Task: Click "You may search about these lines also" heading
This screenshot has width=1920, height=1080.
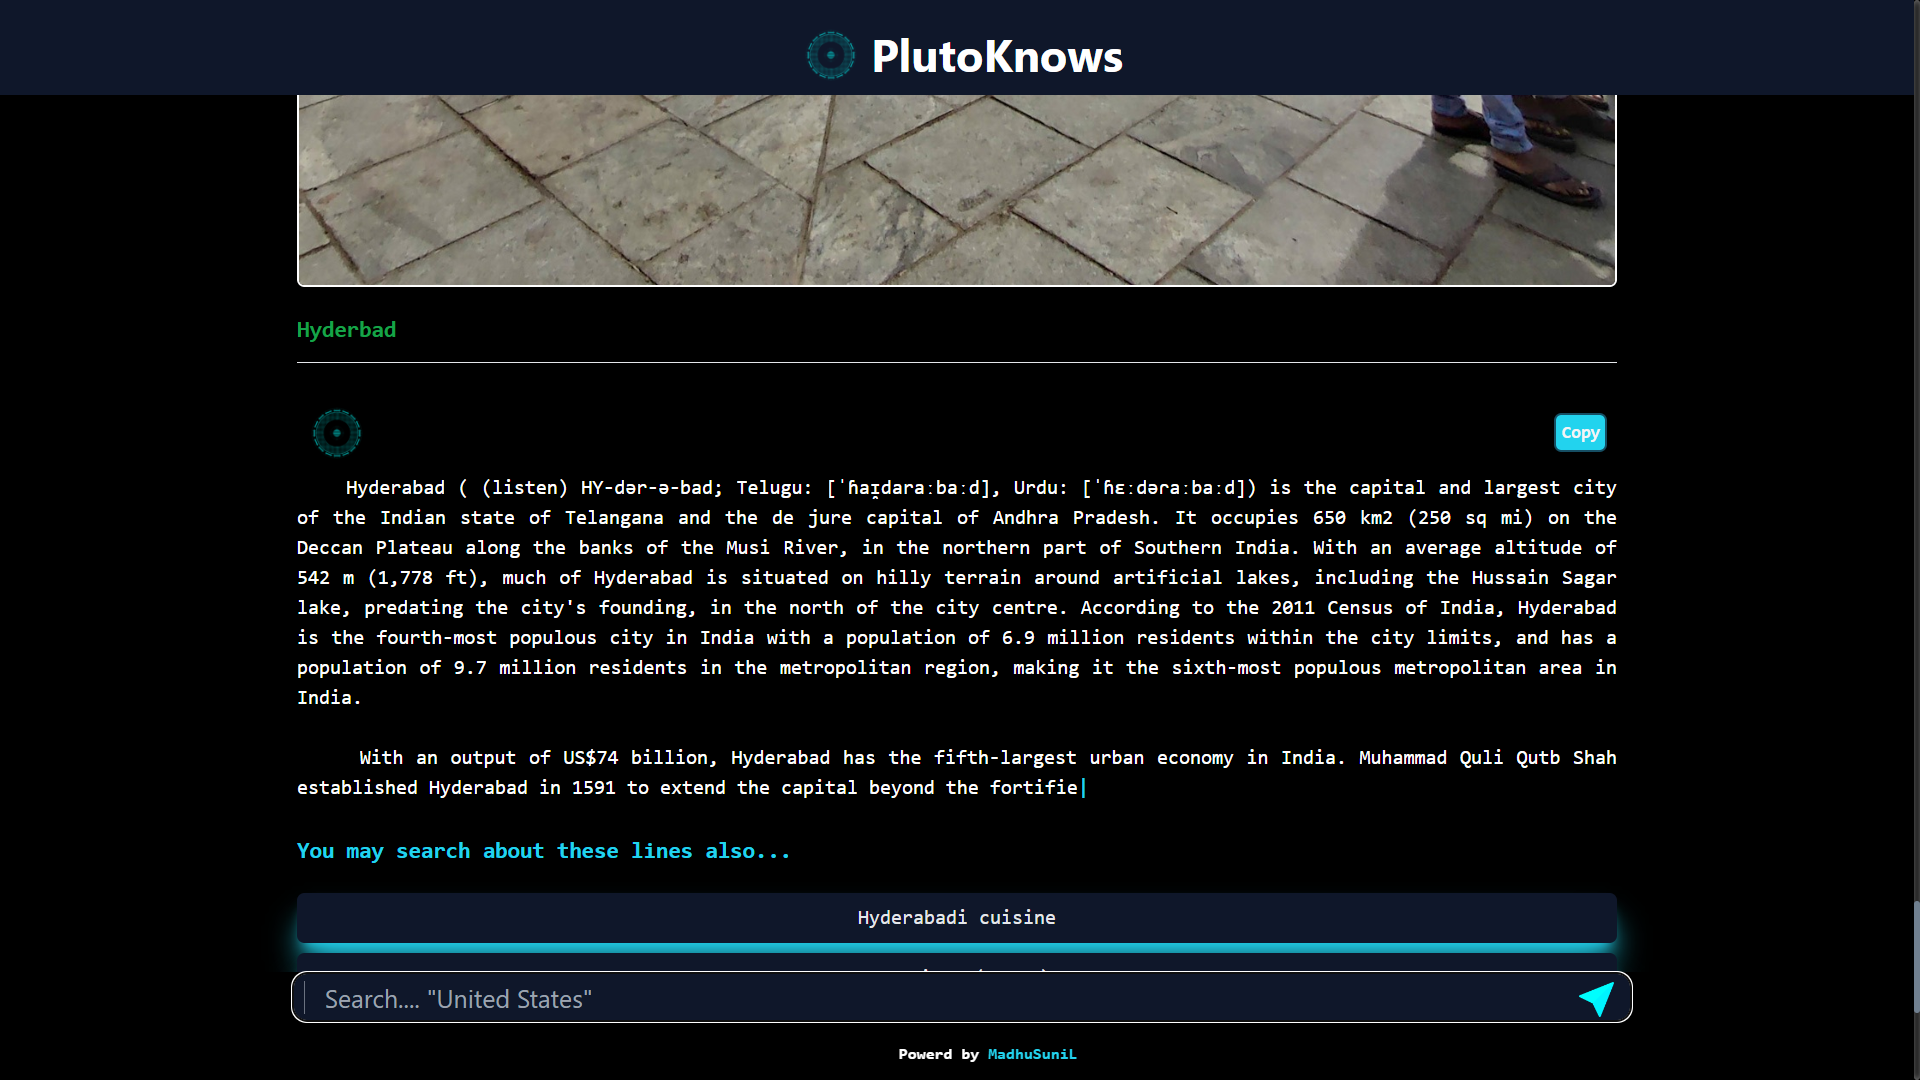Action: coord(543,851)
